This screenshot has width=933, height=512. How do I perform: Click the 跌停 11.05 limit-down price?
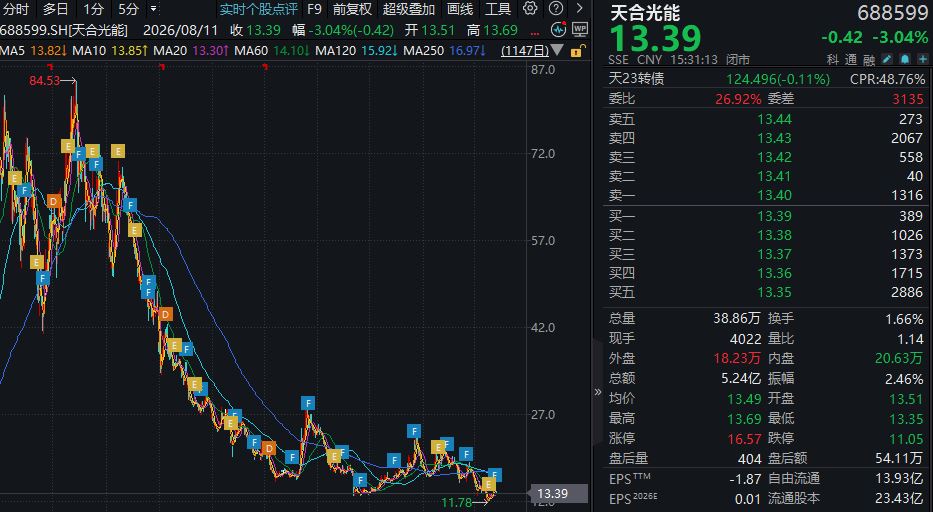click(x=906, y=439)
